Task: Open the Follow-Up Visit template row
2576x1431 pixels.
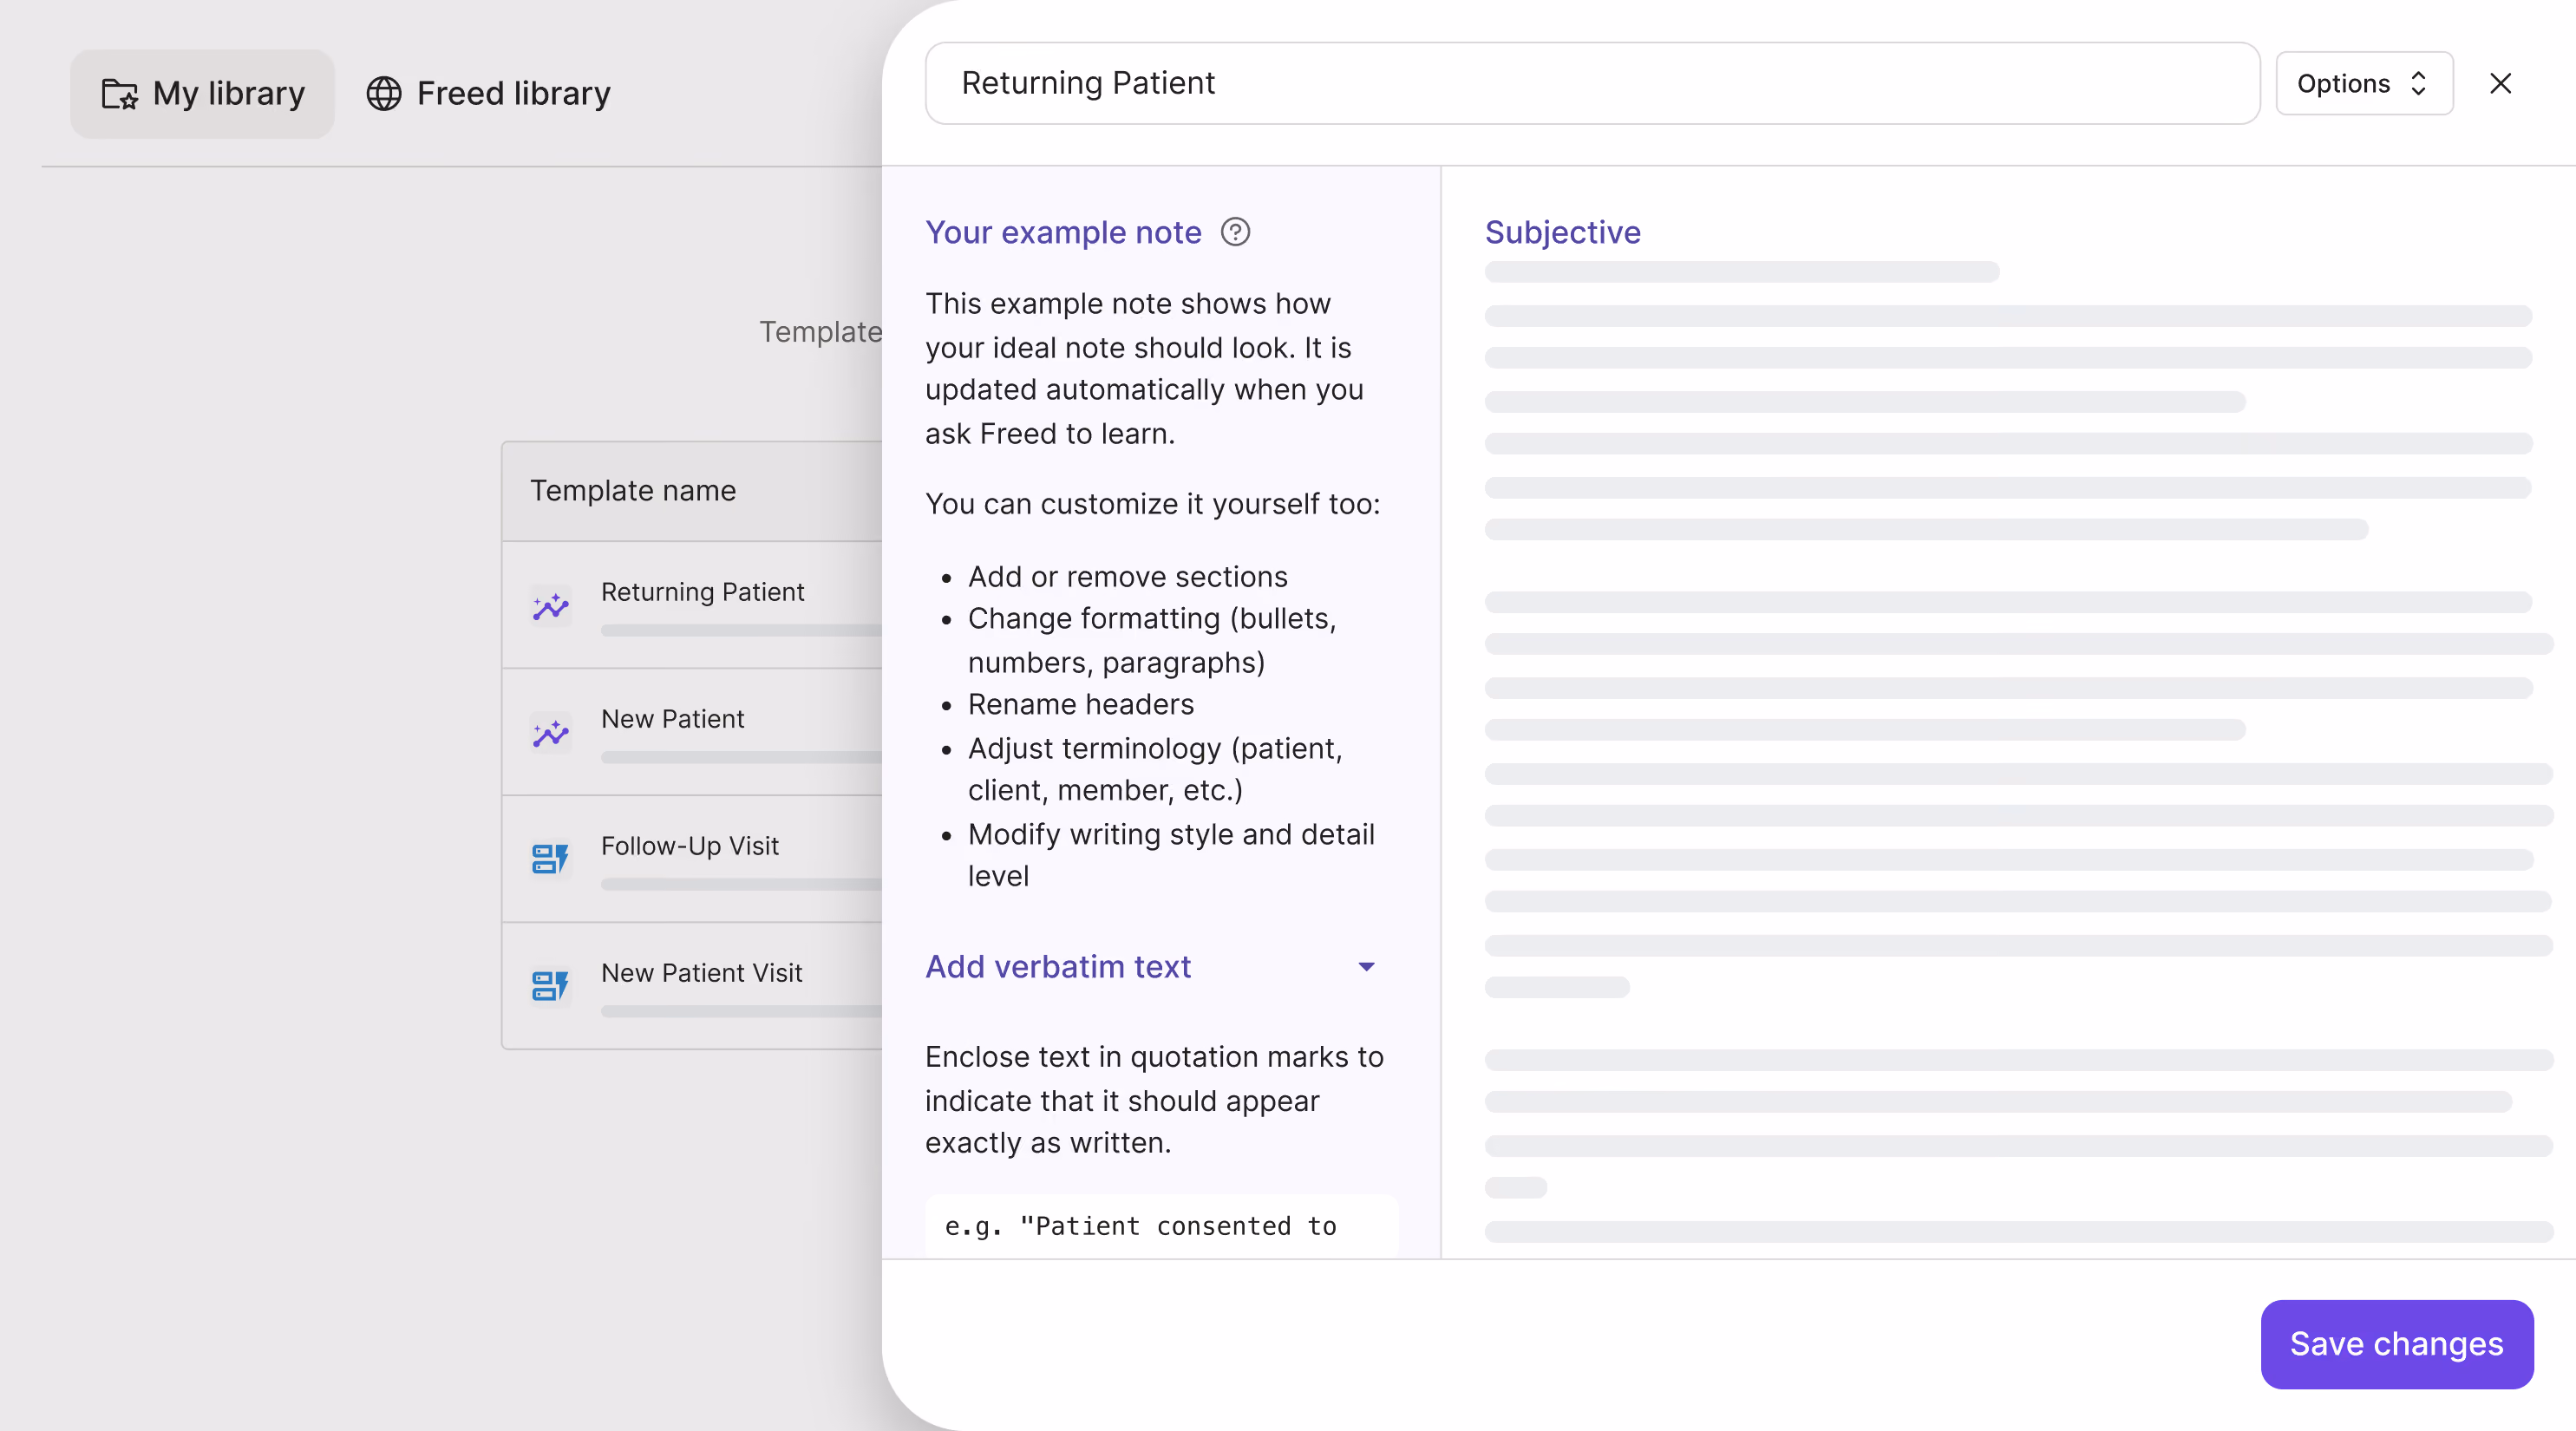Action: [x=692, y=859]
